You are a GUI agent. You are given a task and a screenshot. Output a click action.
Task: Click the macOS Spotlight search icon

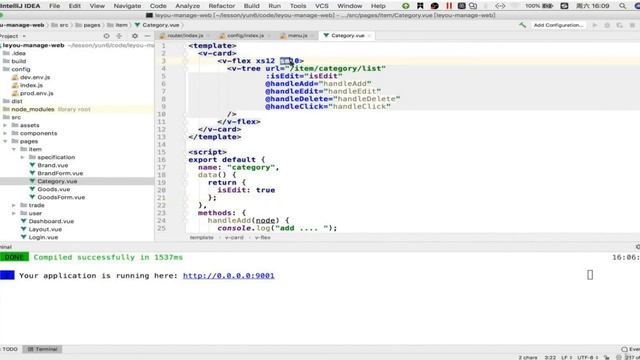point(622,6)
